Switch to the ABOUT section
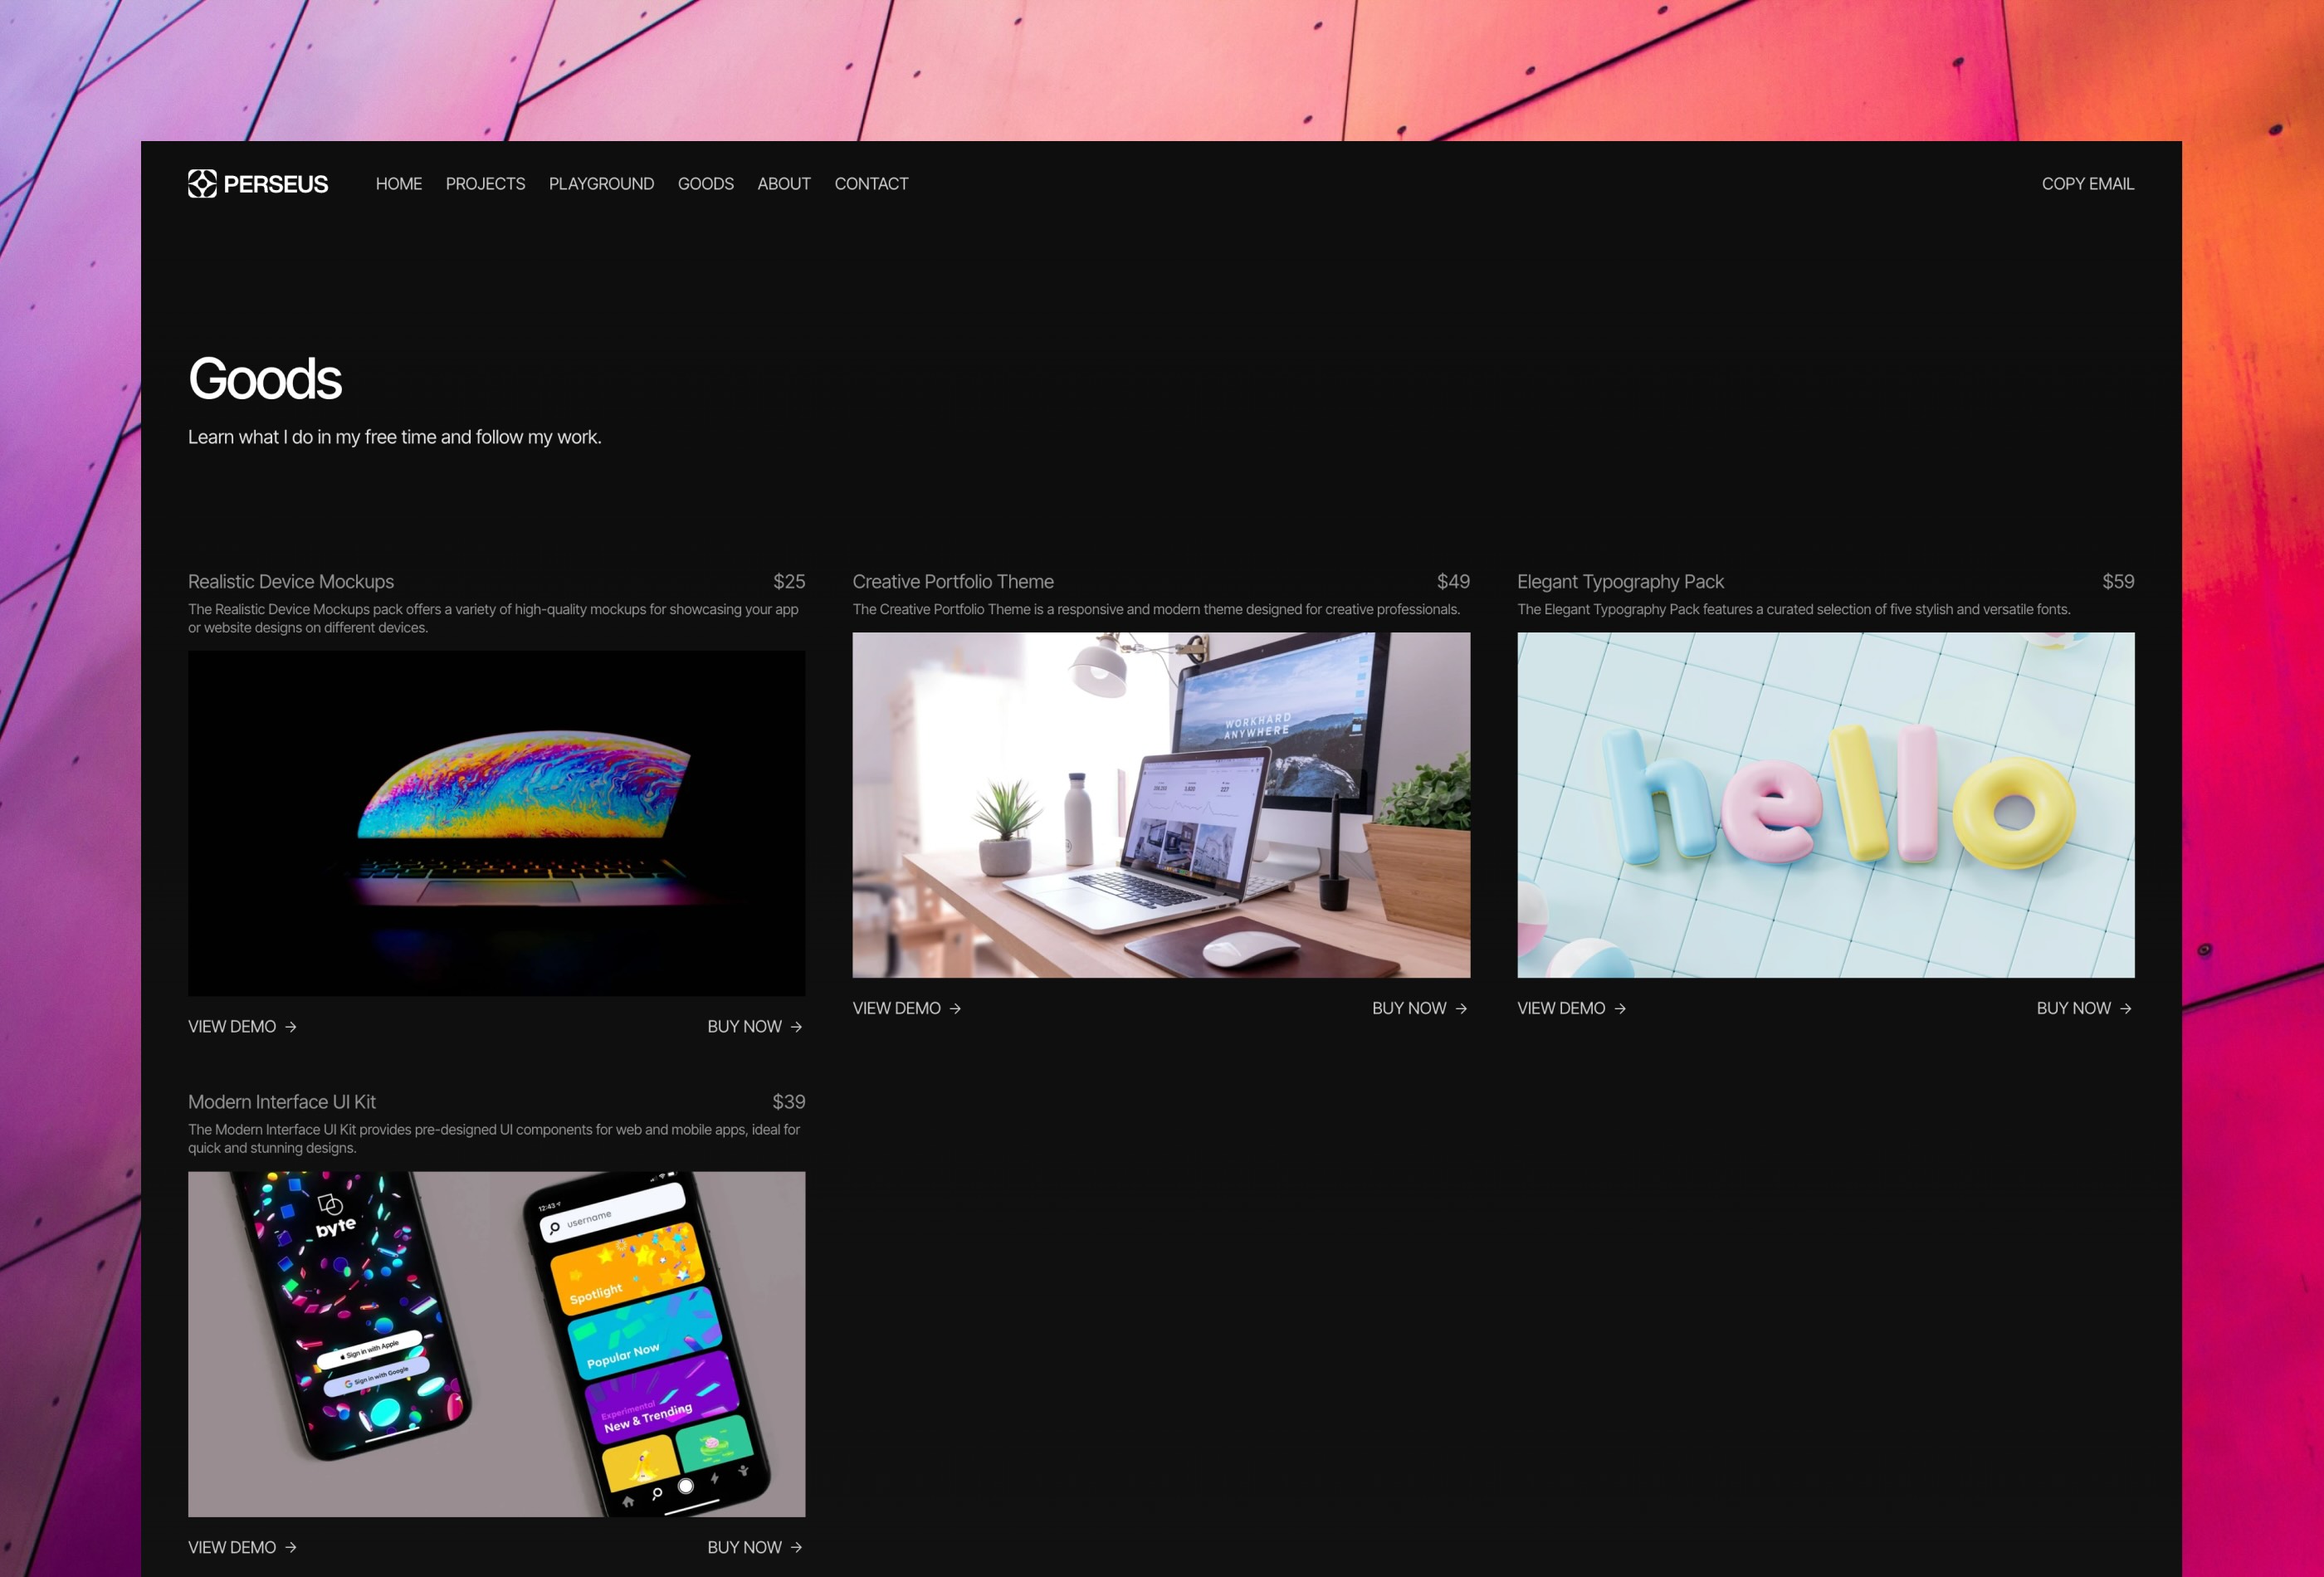The width and height of the screenshot is (2324, 1577). click(784, 183)
